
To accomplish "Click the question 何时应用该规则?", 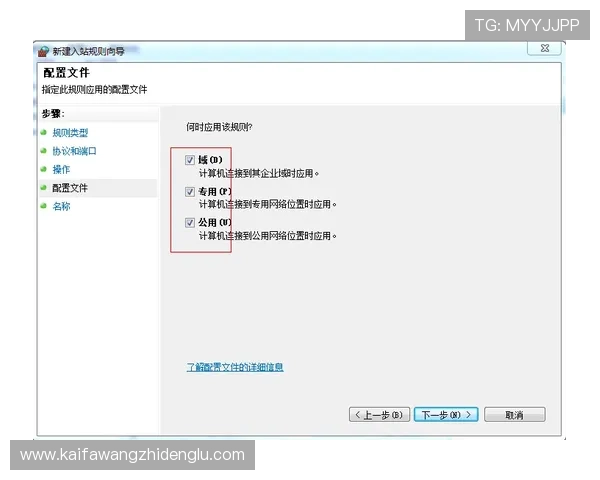I will [x=219, y=127].
